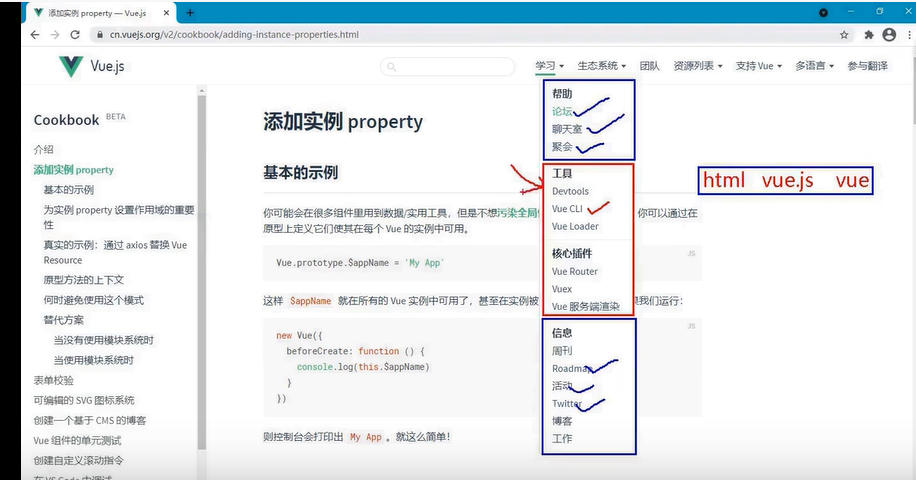Image resolution: width=916 pixels, height=480 pixels.
Task: Click the Vue.js search field
Action: [x=447, y=67]
